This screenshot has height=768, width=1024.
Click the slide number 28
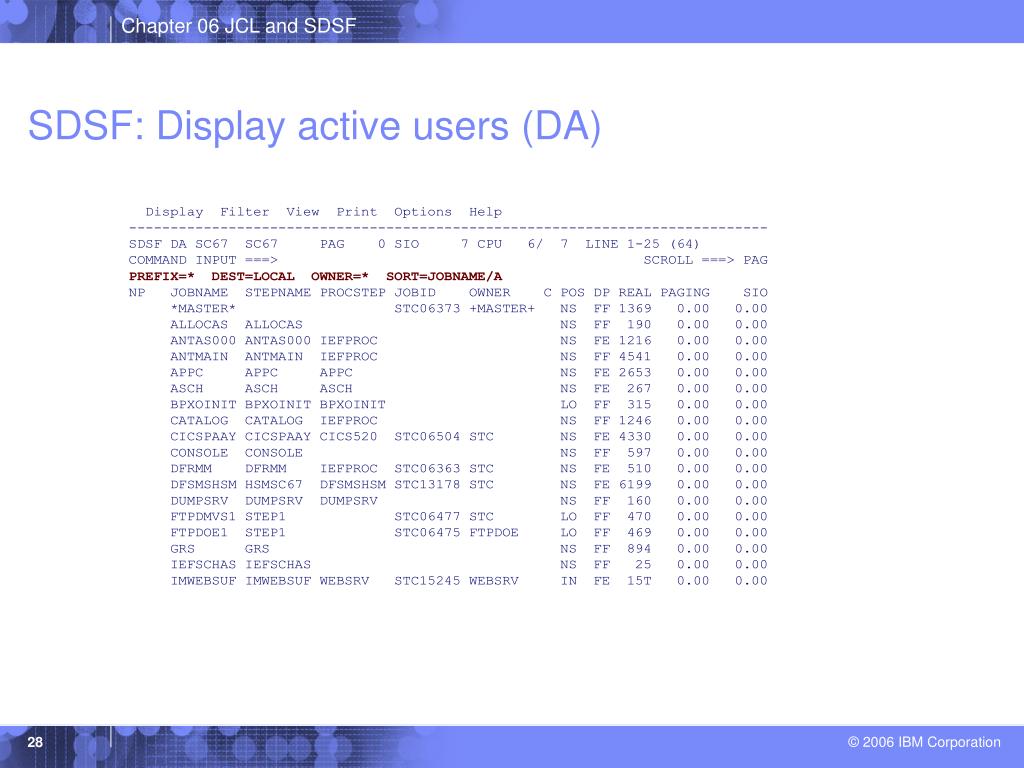(35, 742)
